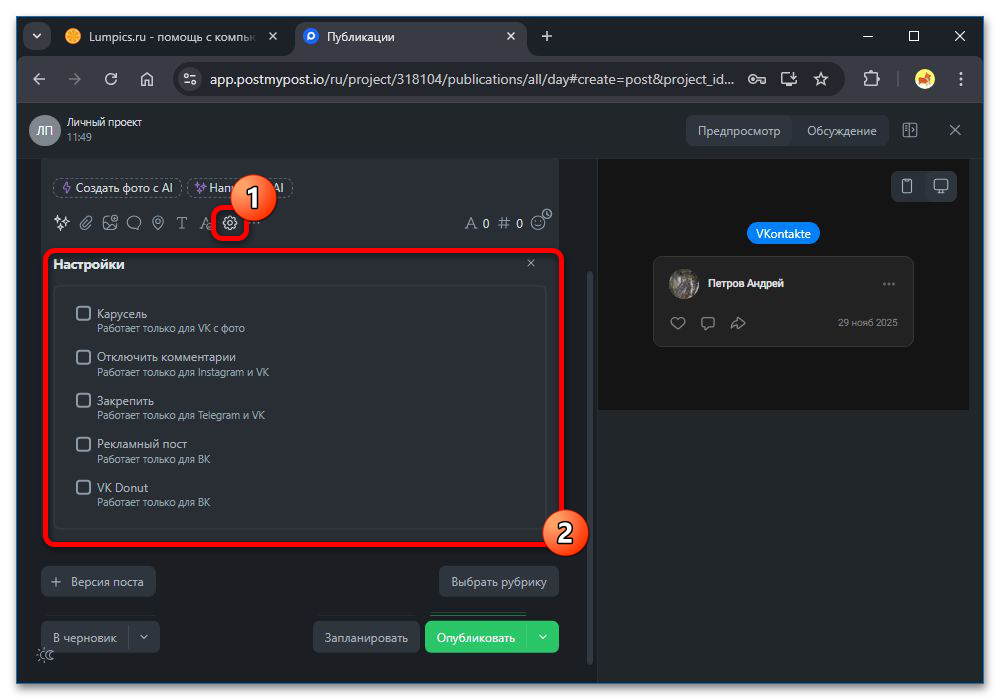Click the address bar URL field
Screen dimensions: 1000x700
pos(472,79)
